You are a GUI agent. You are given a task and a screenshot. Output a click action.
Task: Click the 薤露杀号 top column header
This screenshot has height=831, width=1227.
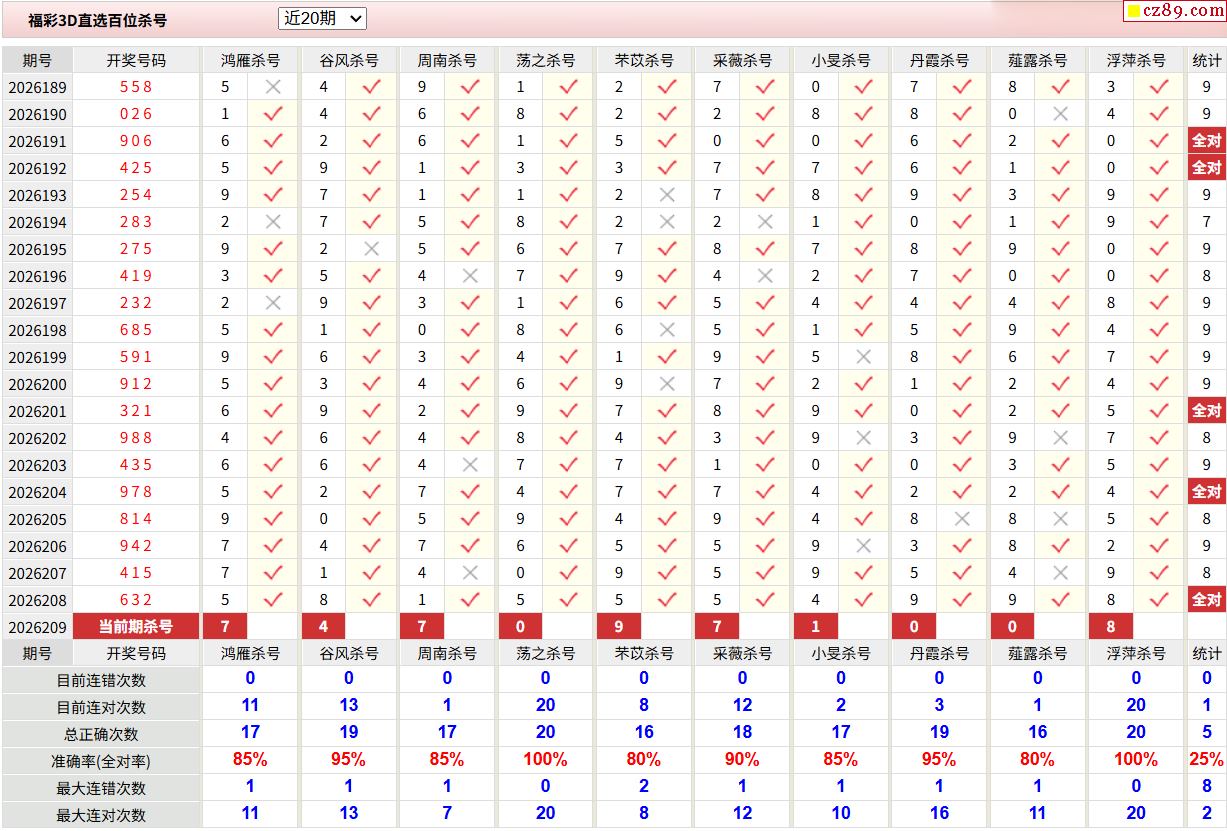[1037, 60]
